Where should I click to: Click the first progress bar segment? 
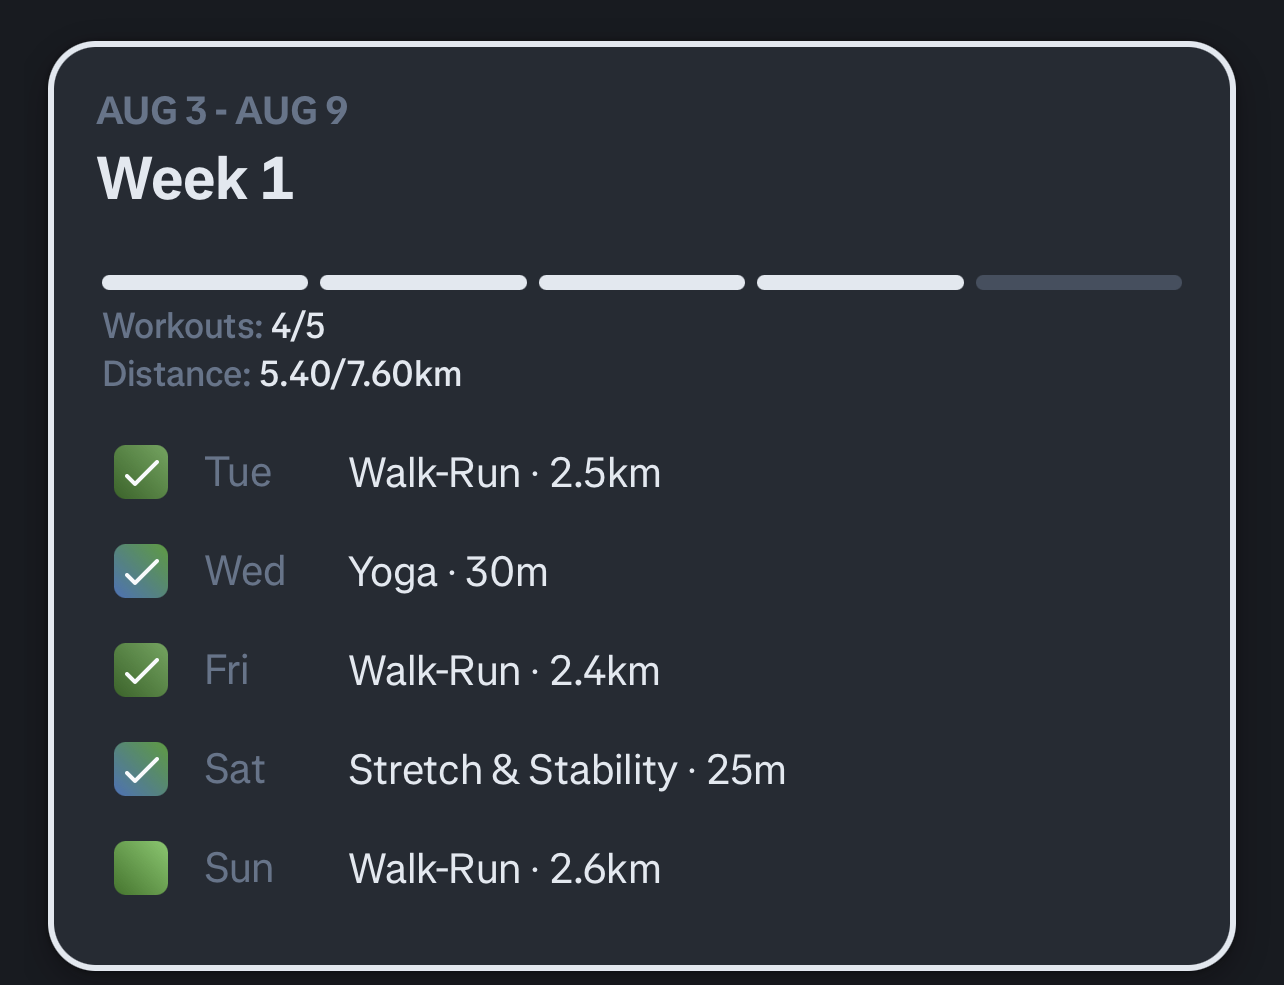205,283
